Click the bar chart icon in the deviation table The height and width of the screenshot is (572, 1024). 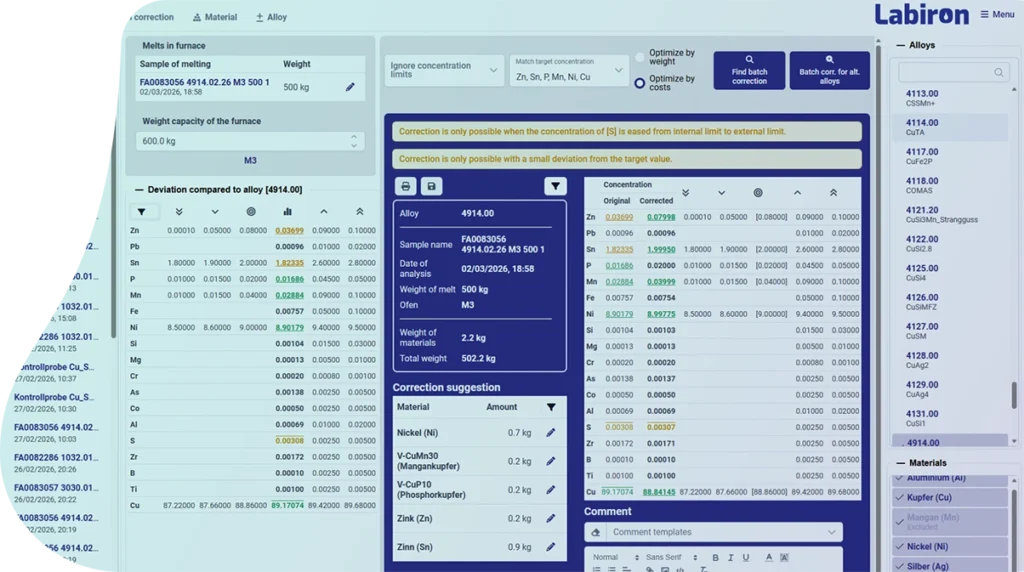pyautogui.click(x=287, y=212)
